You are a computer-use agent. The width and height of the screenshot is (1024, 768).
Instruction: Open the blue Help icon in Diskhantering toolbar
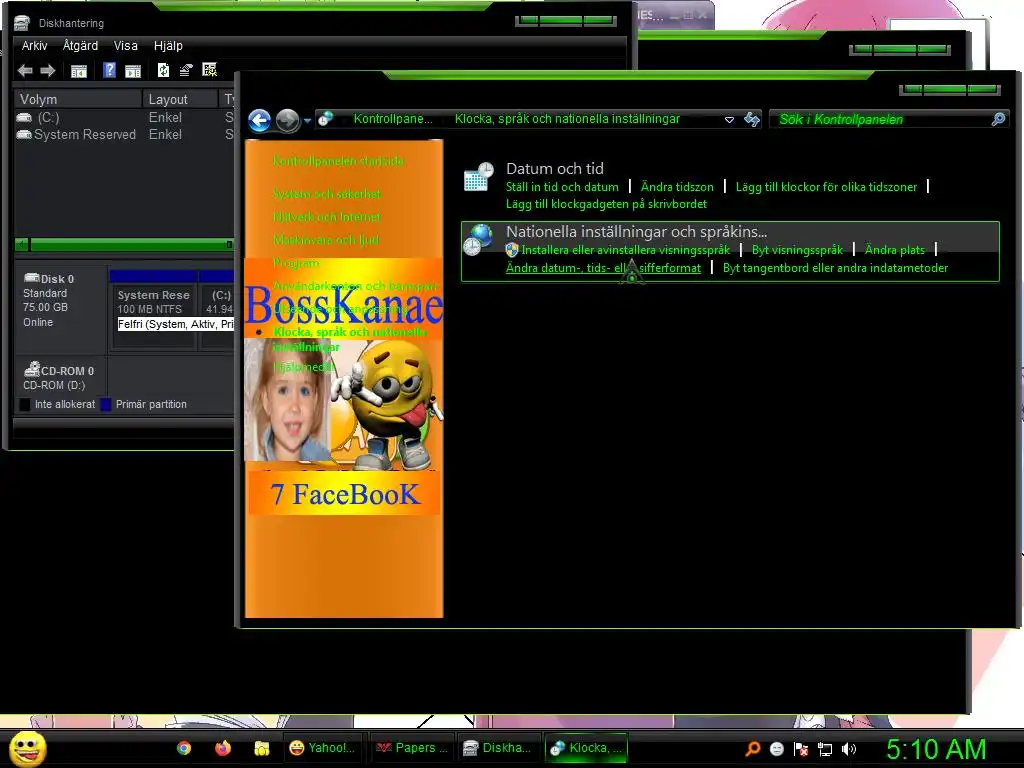coord(109,70)
